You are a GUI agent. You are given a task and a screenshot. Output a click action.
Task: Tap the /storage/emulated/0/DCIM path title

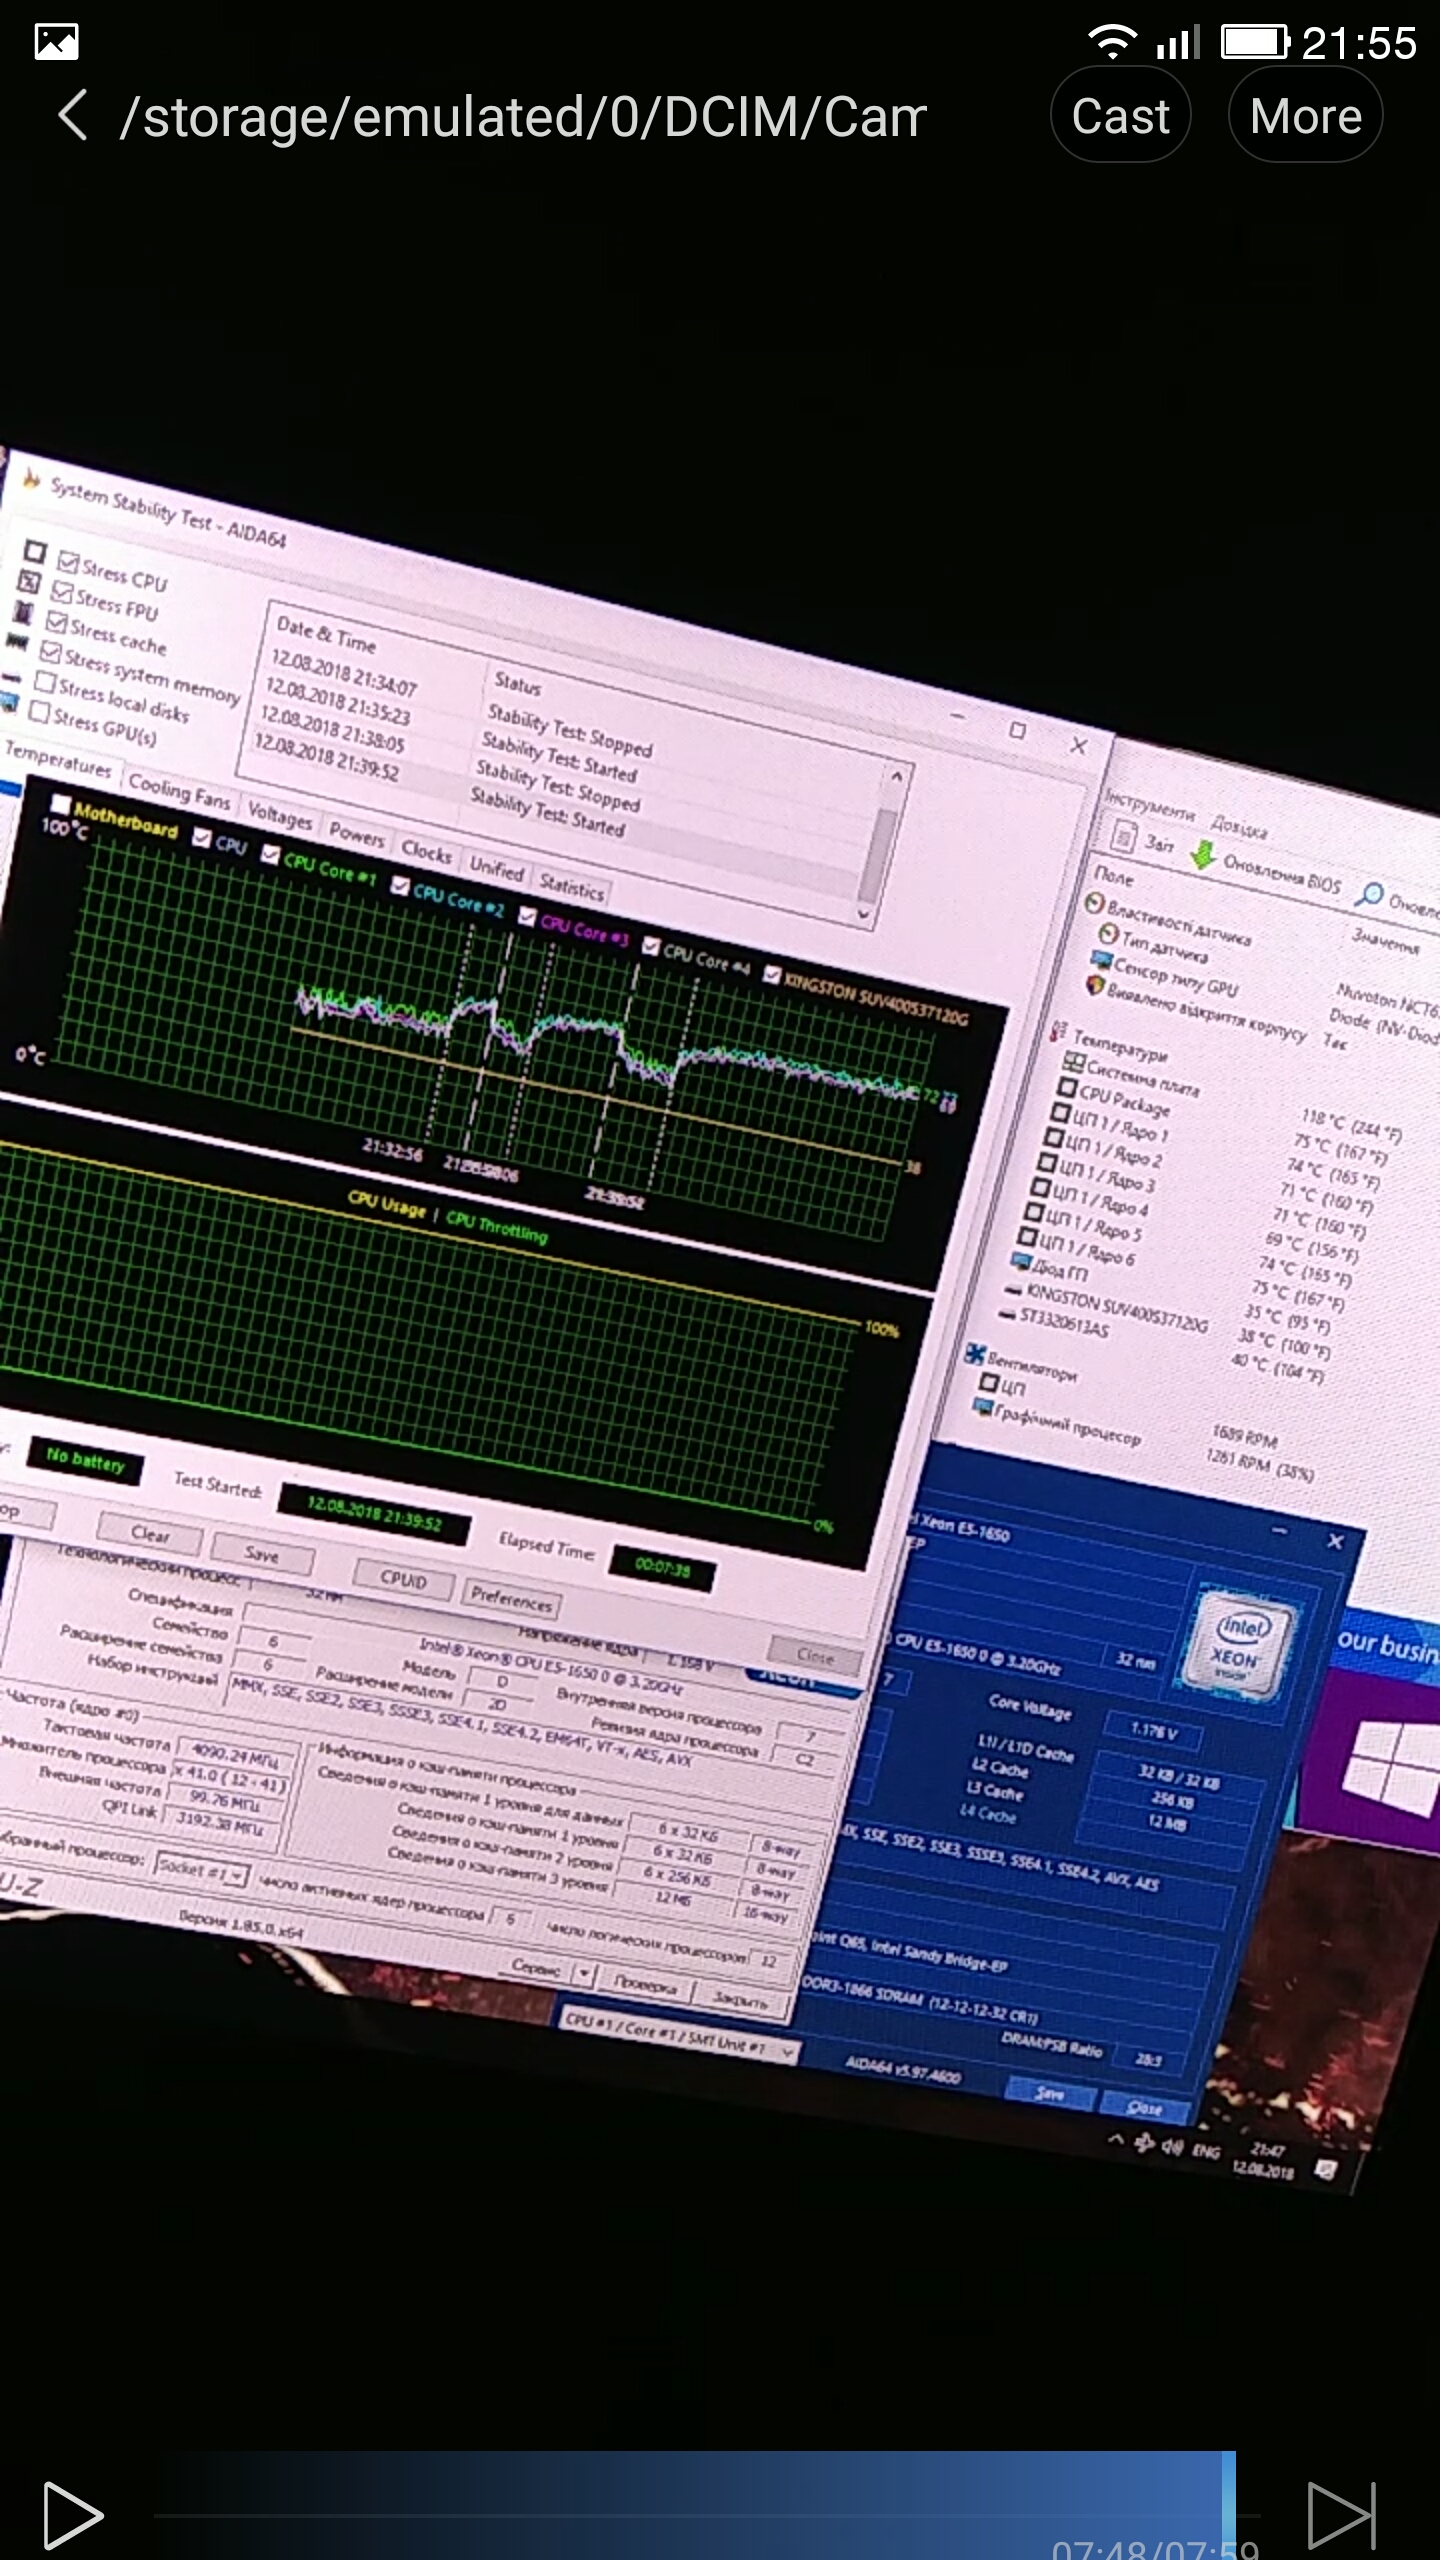[523, 117]
